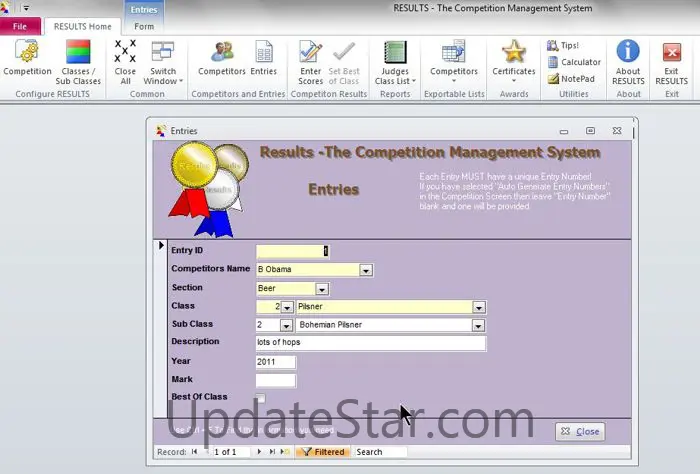This screenshot has width=700, height=474.
Task: Launch the NotePad utility
Action: point(571,79)
